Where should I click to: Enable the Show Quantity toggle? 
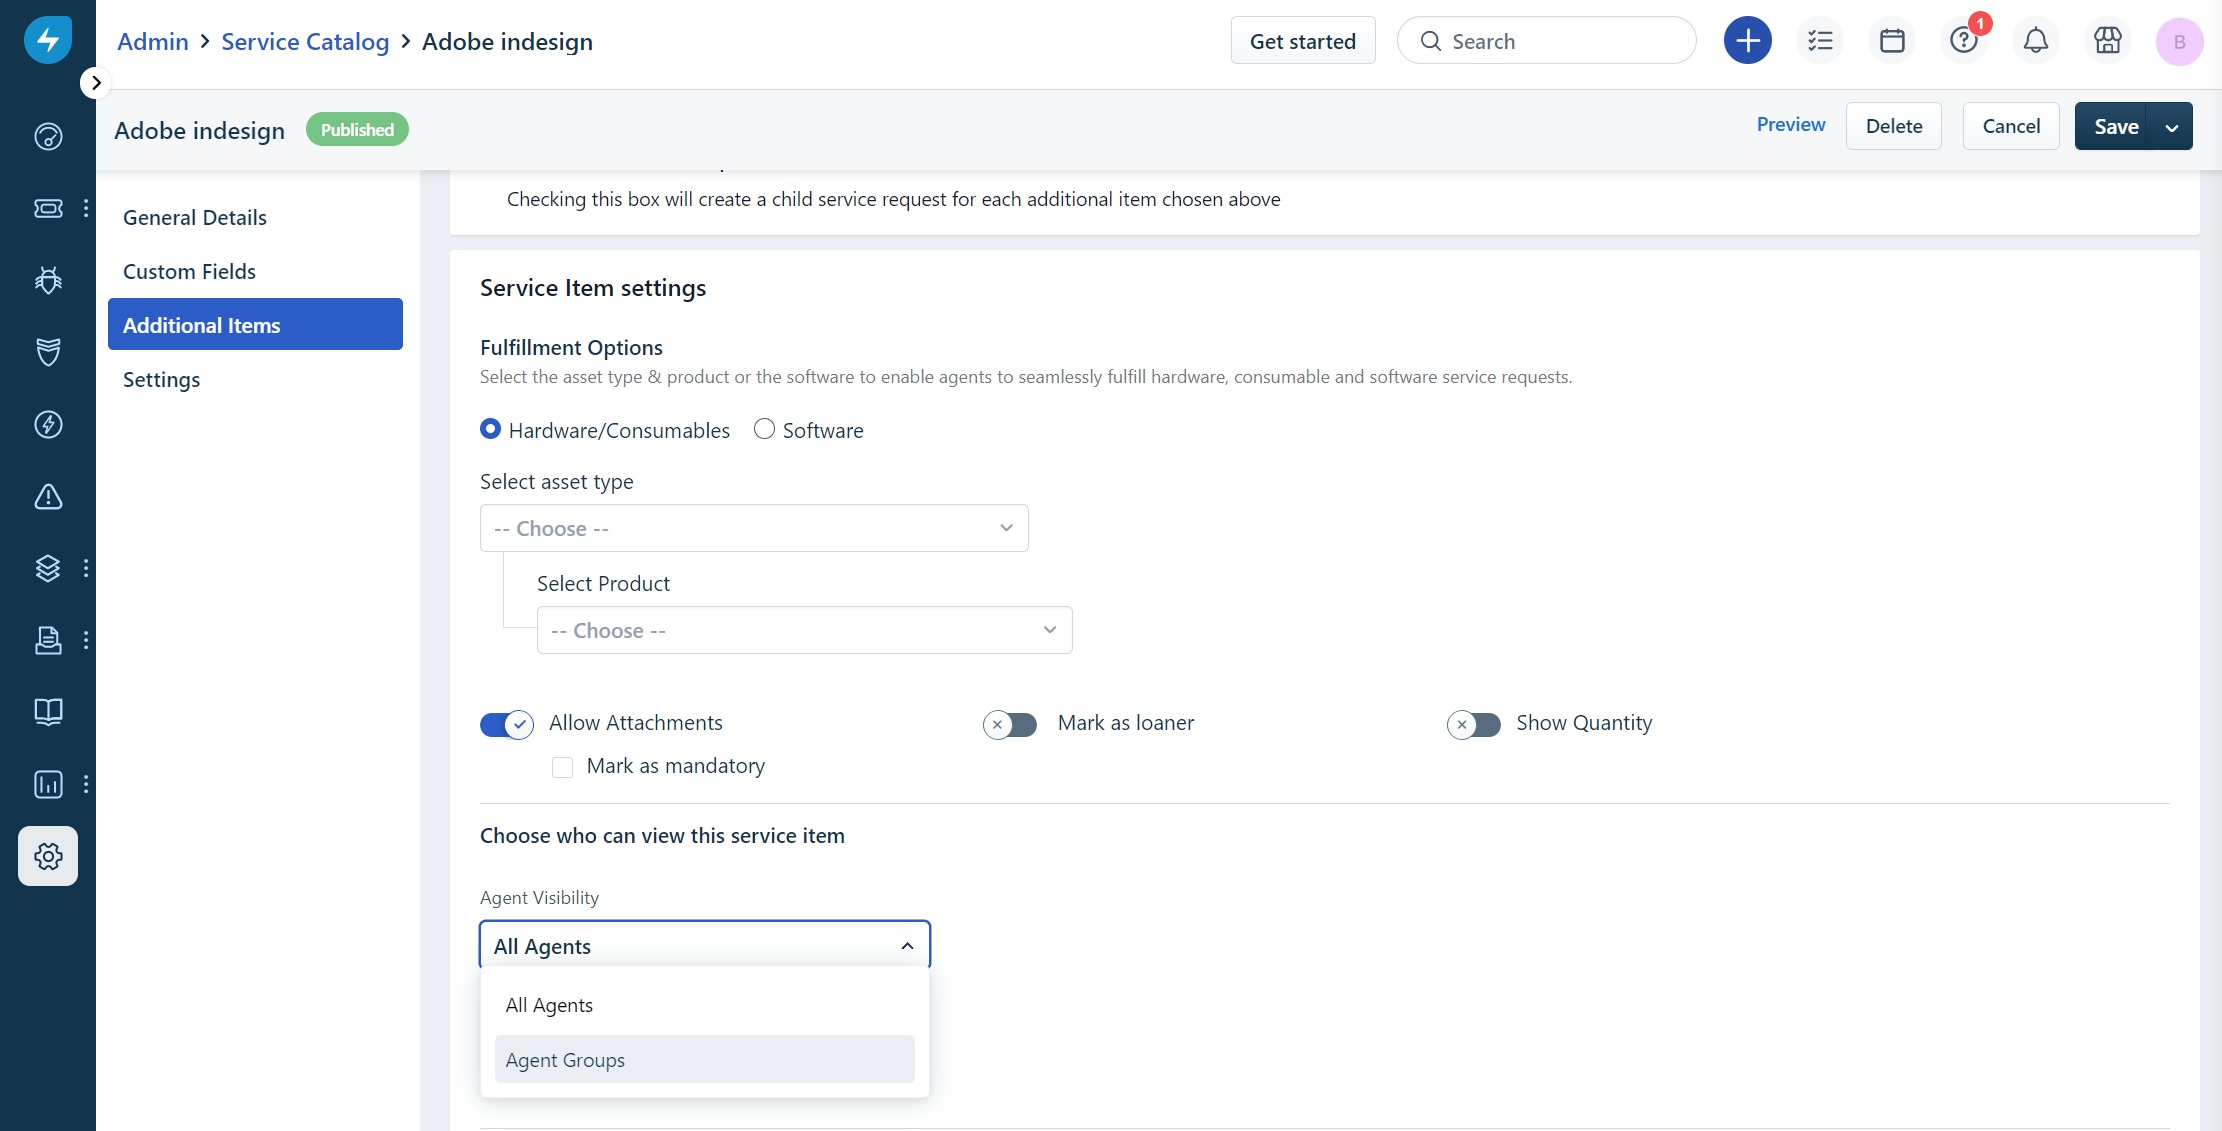pos(1474,724)
